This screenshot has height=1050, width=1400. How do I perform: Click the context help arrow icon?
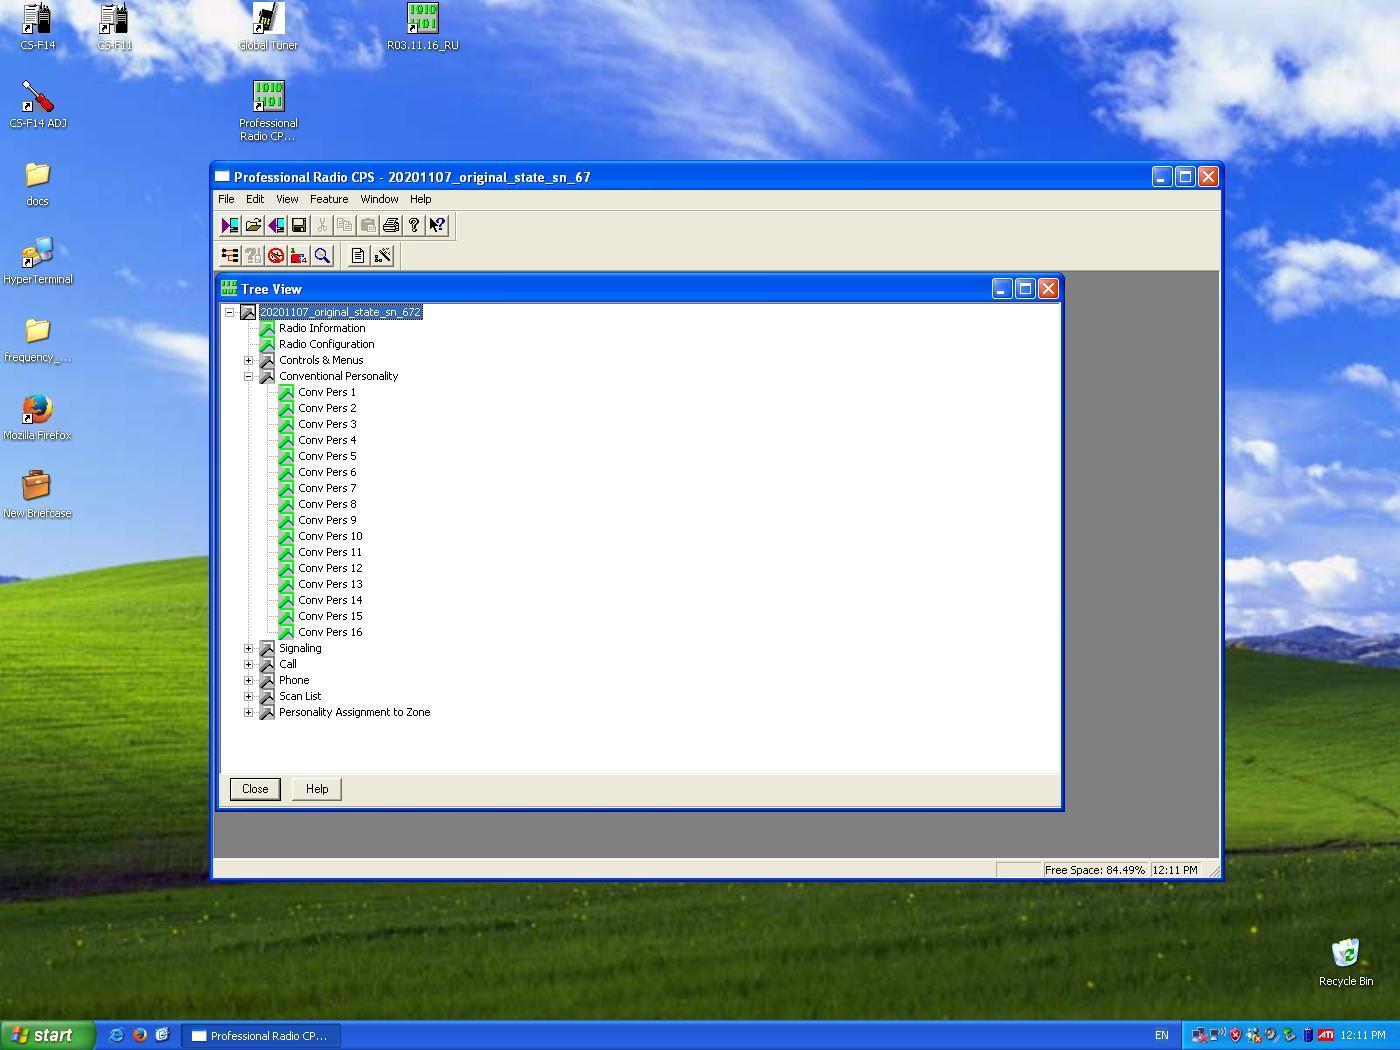pos(437,226)
